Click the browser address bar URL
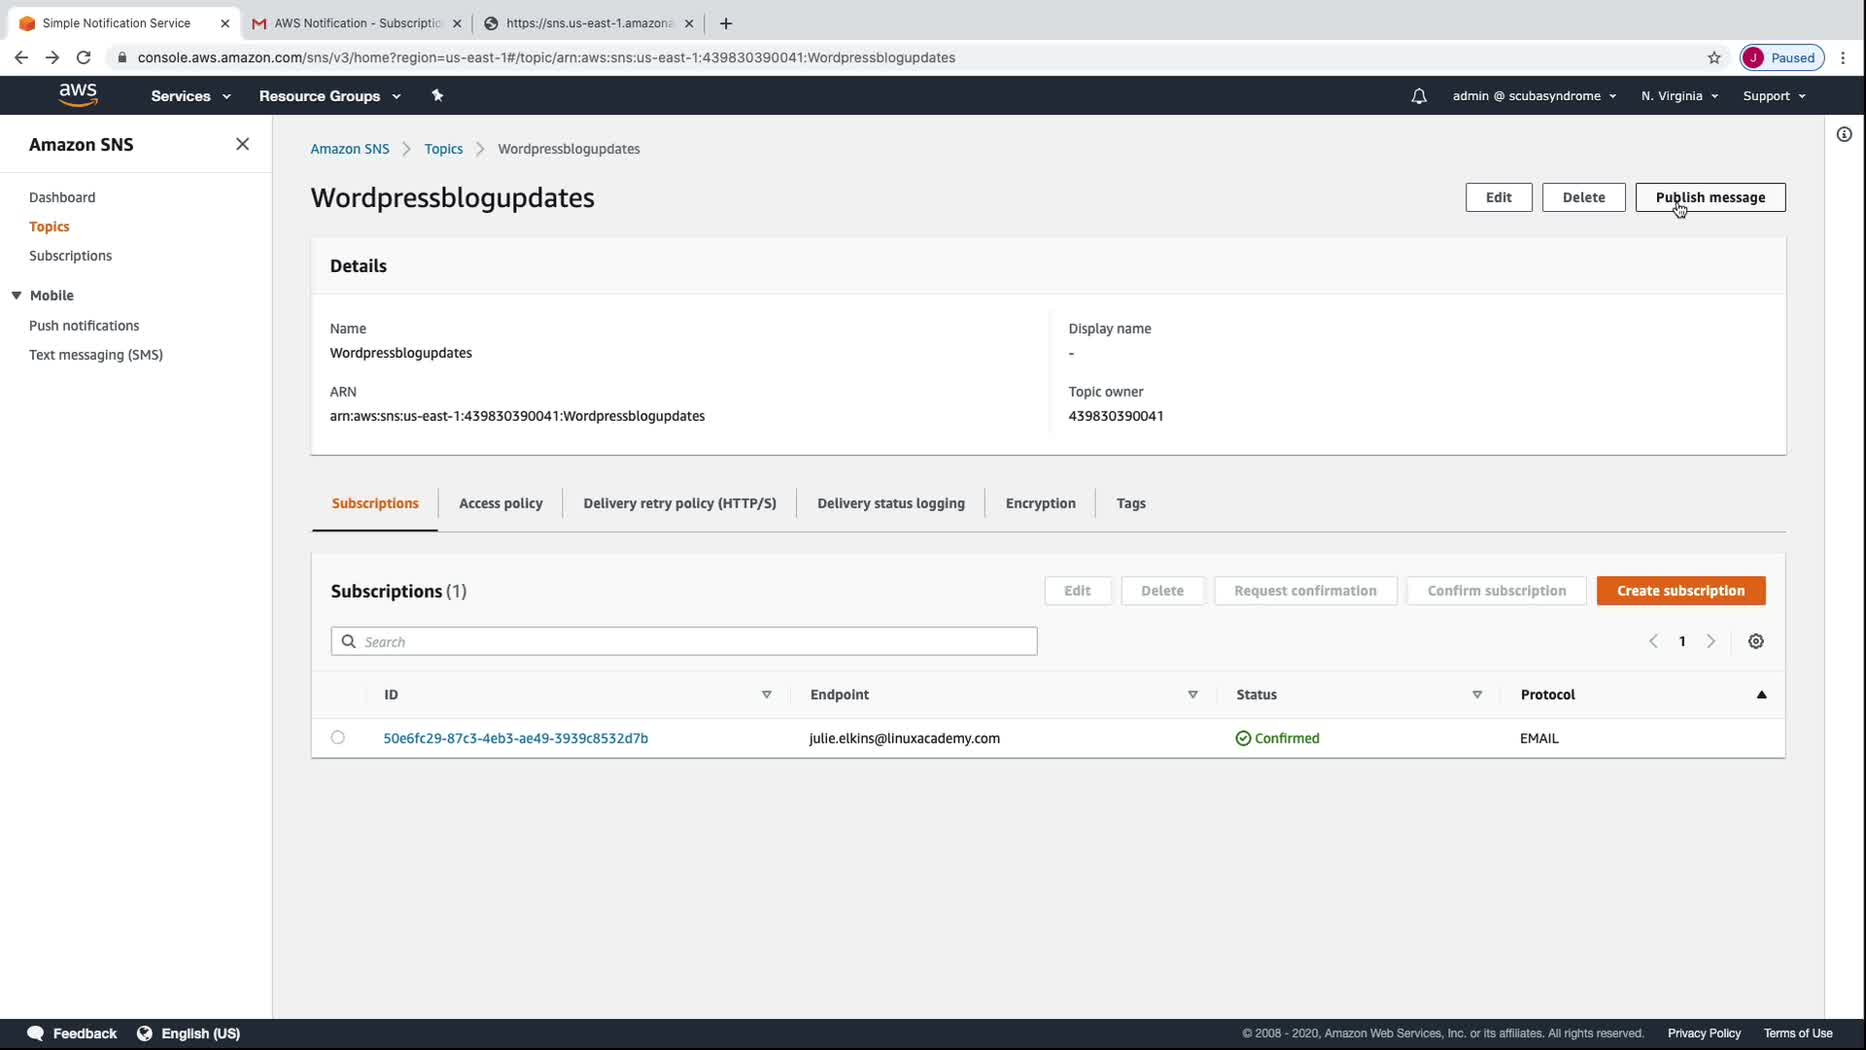Image resolution: width=1866 pixels, height=1050 pixels. pos(546,57)
